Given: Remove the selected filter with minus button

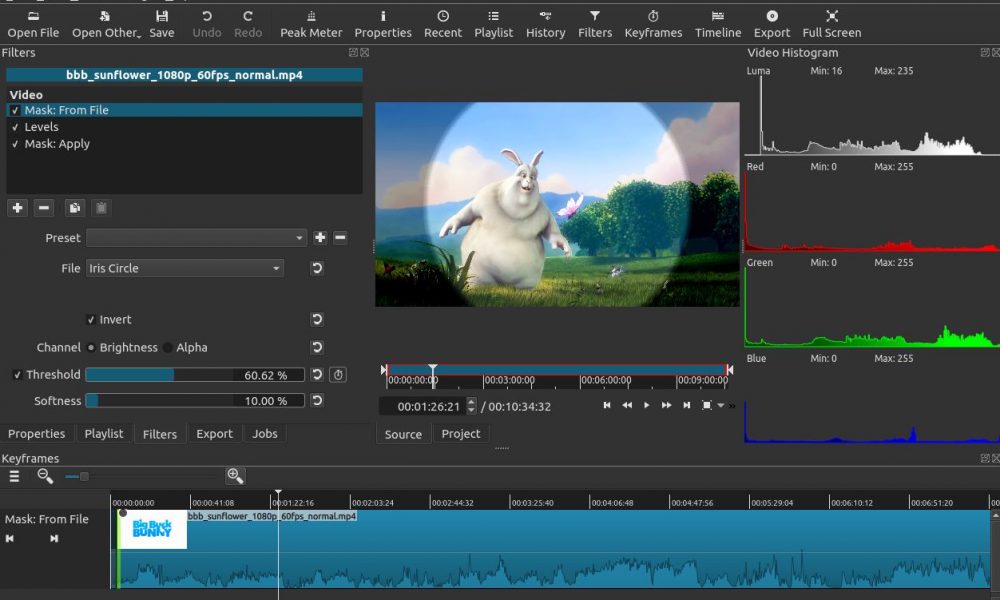Looking at the screenshot, I should pyautogui.click(x=43, y=208).
